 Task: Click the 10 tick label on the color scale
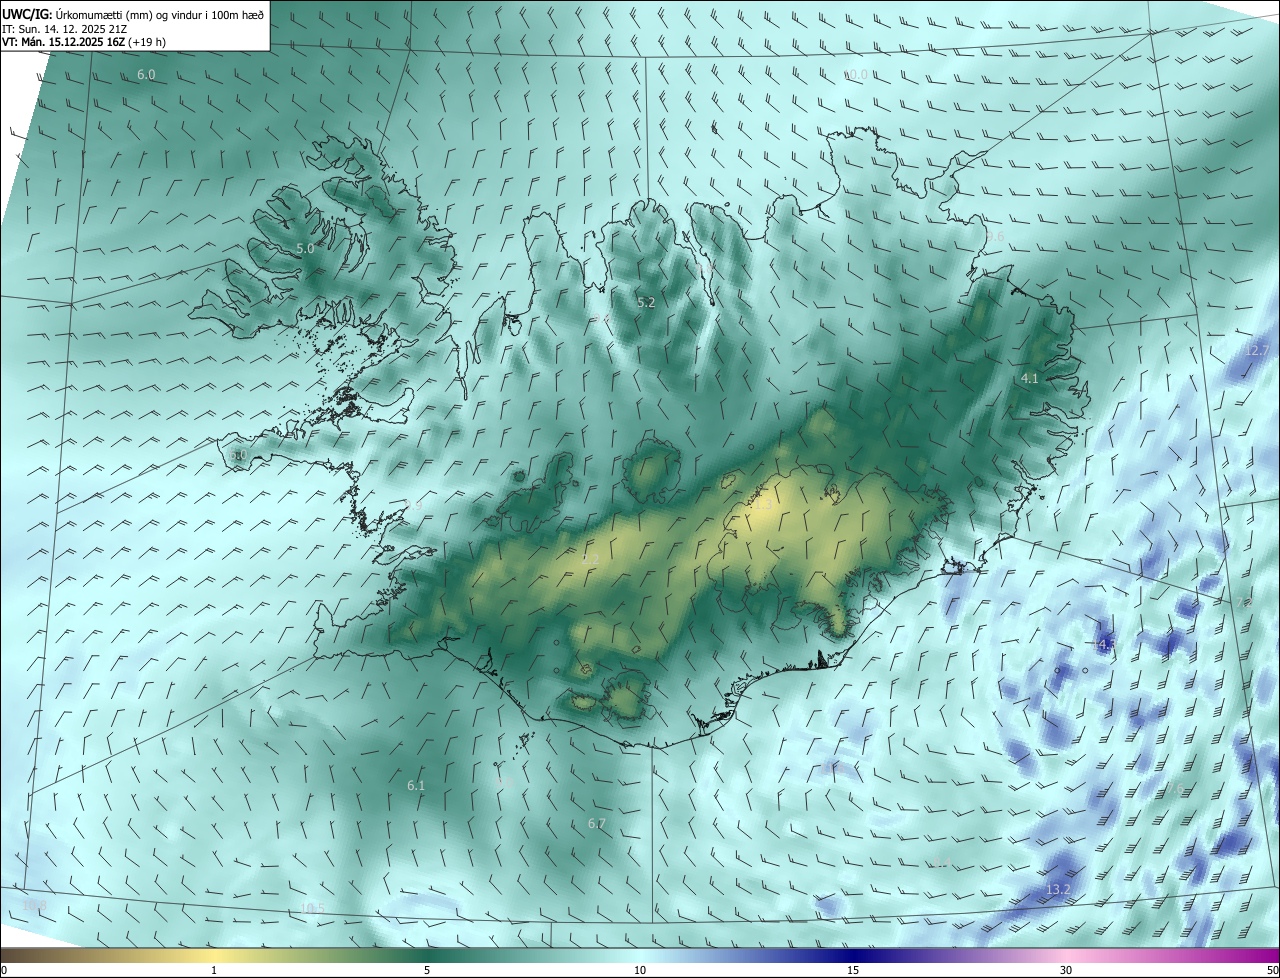pos(640,970)
